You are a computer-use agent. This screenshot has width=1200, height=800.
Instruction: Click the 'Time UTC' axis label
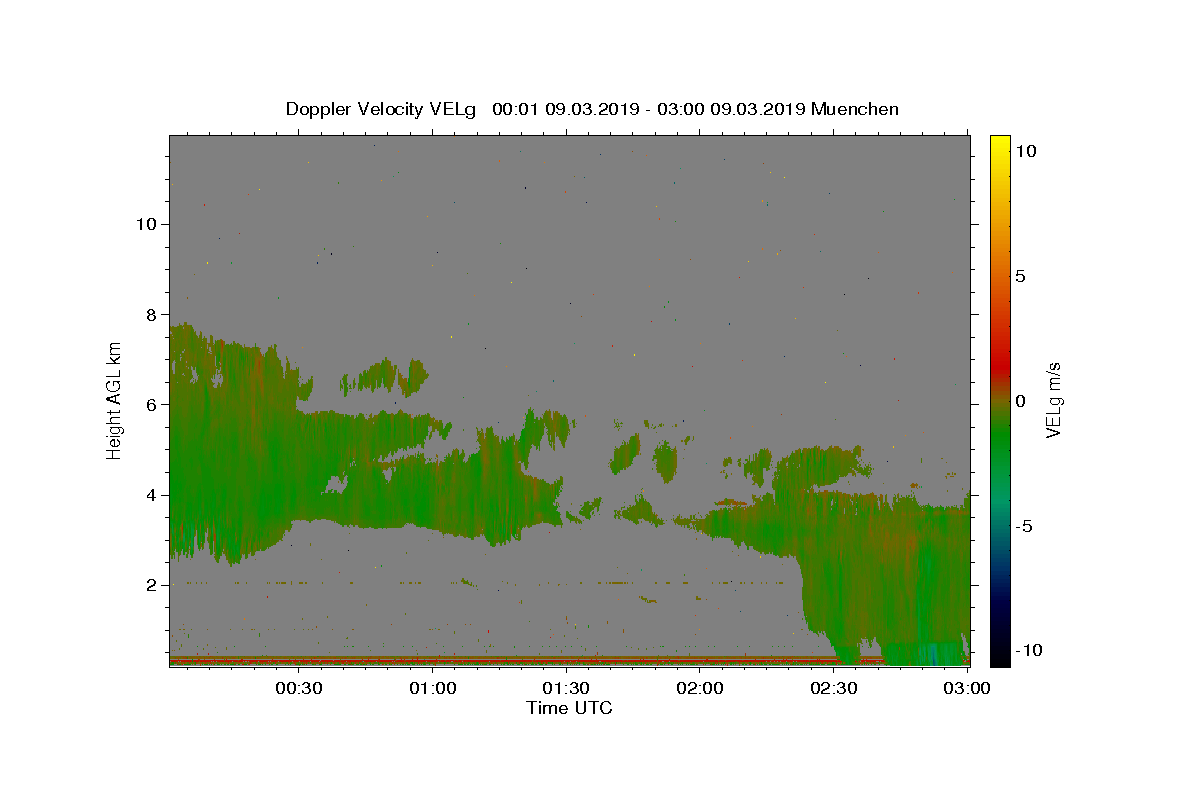[569, 708]
